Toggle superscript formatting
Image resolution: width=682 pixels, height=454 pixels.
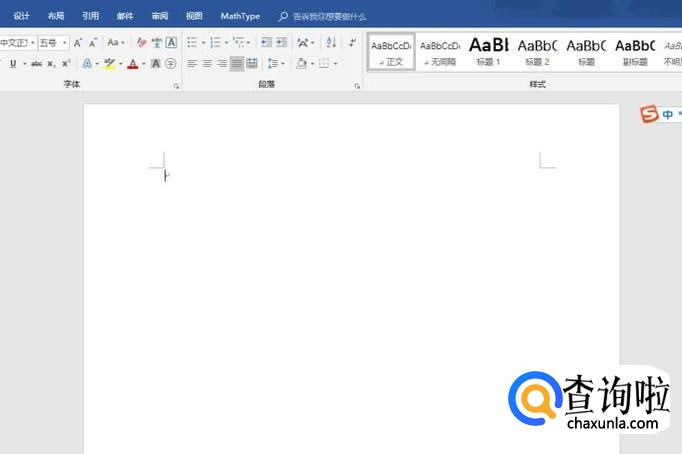[66, 64]
